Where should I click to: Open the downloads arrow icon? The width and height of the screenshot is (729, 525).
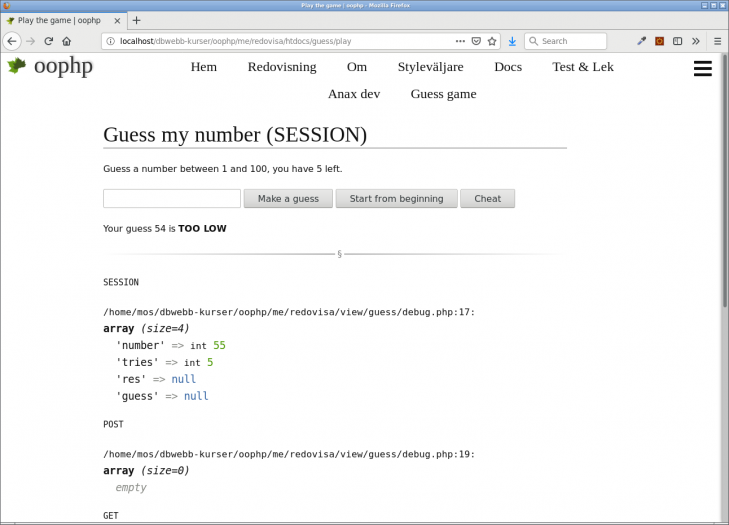pyautogui.click(x=512, y=41)
